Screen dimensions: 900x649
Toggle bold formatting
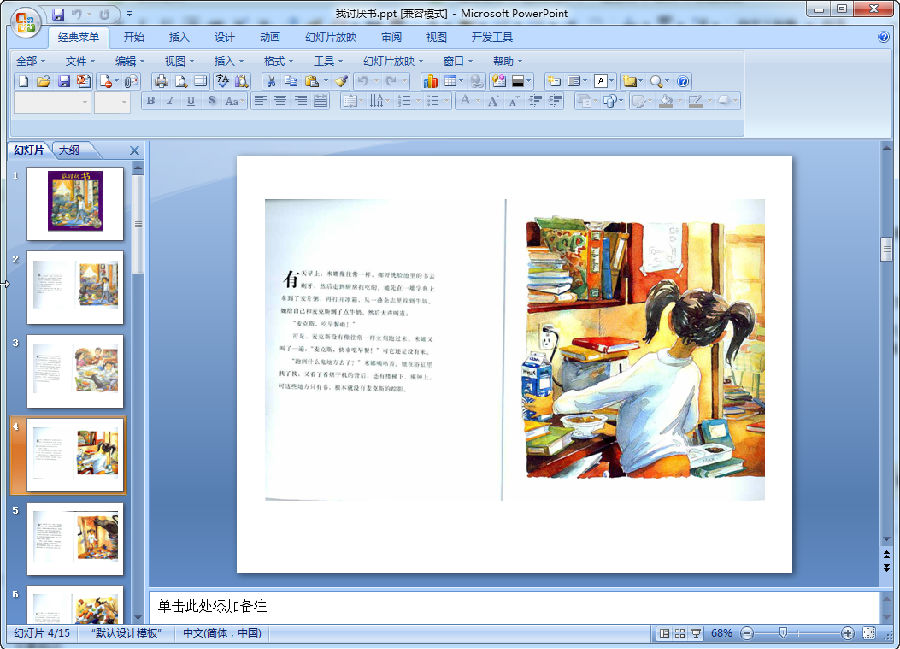[x=151, y=102]
